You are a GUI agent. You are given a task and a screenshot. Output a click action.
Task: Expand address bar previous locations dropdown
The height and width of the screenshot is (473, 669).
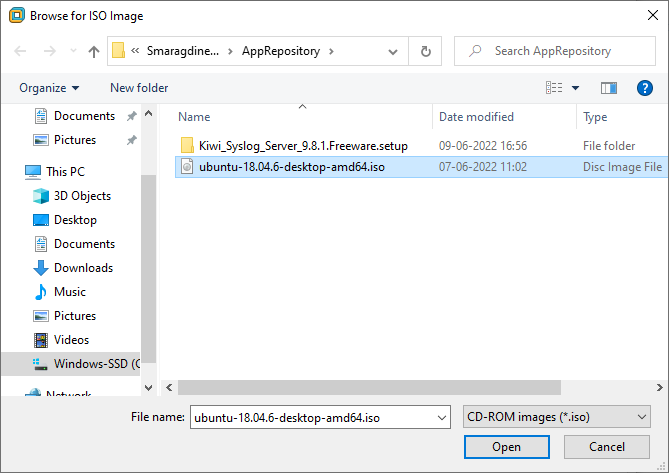pos(393,52)
